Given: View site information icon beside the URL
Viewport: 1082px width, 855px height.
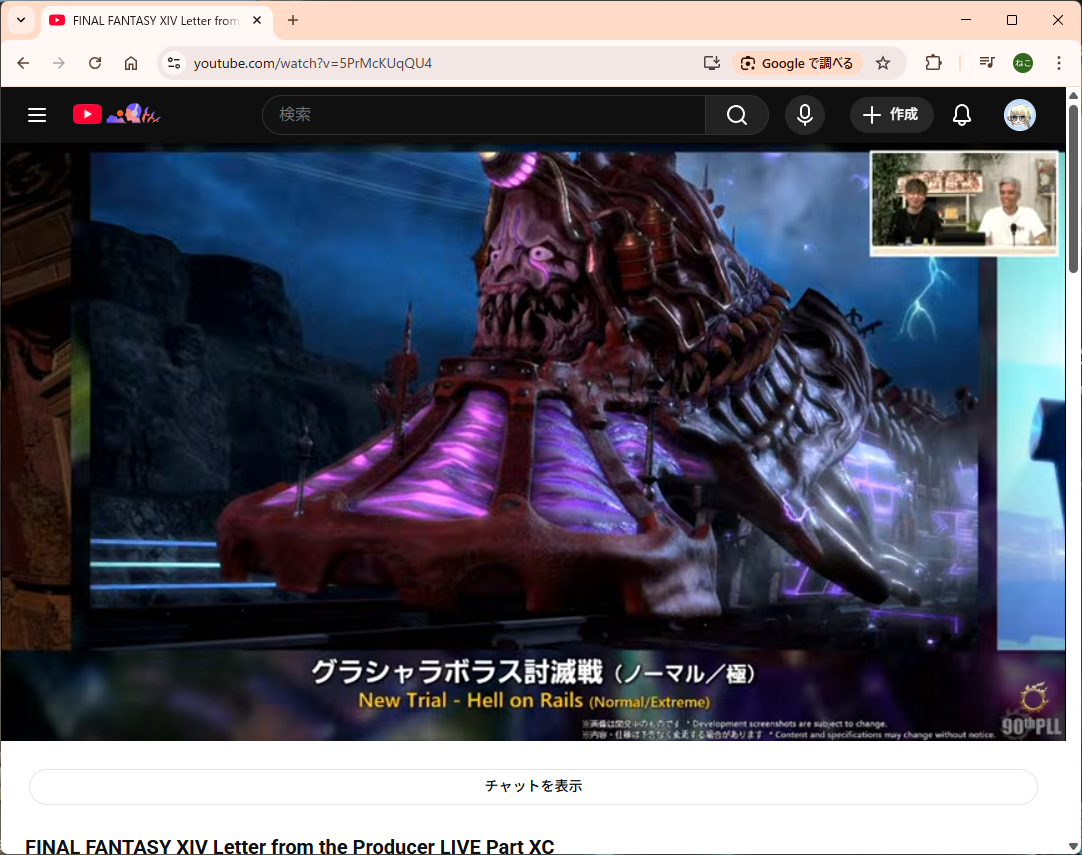Looking at the screenshot, I should coord(174,63).
